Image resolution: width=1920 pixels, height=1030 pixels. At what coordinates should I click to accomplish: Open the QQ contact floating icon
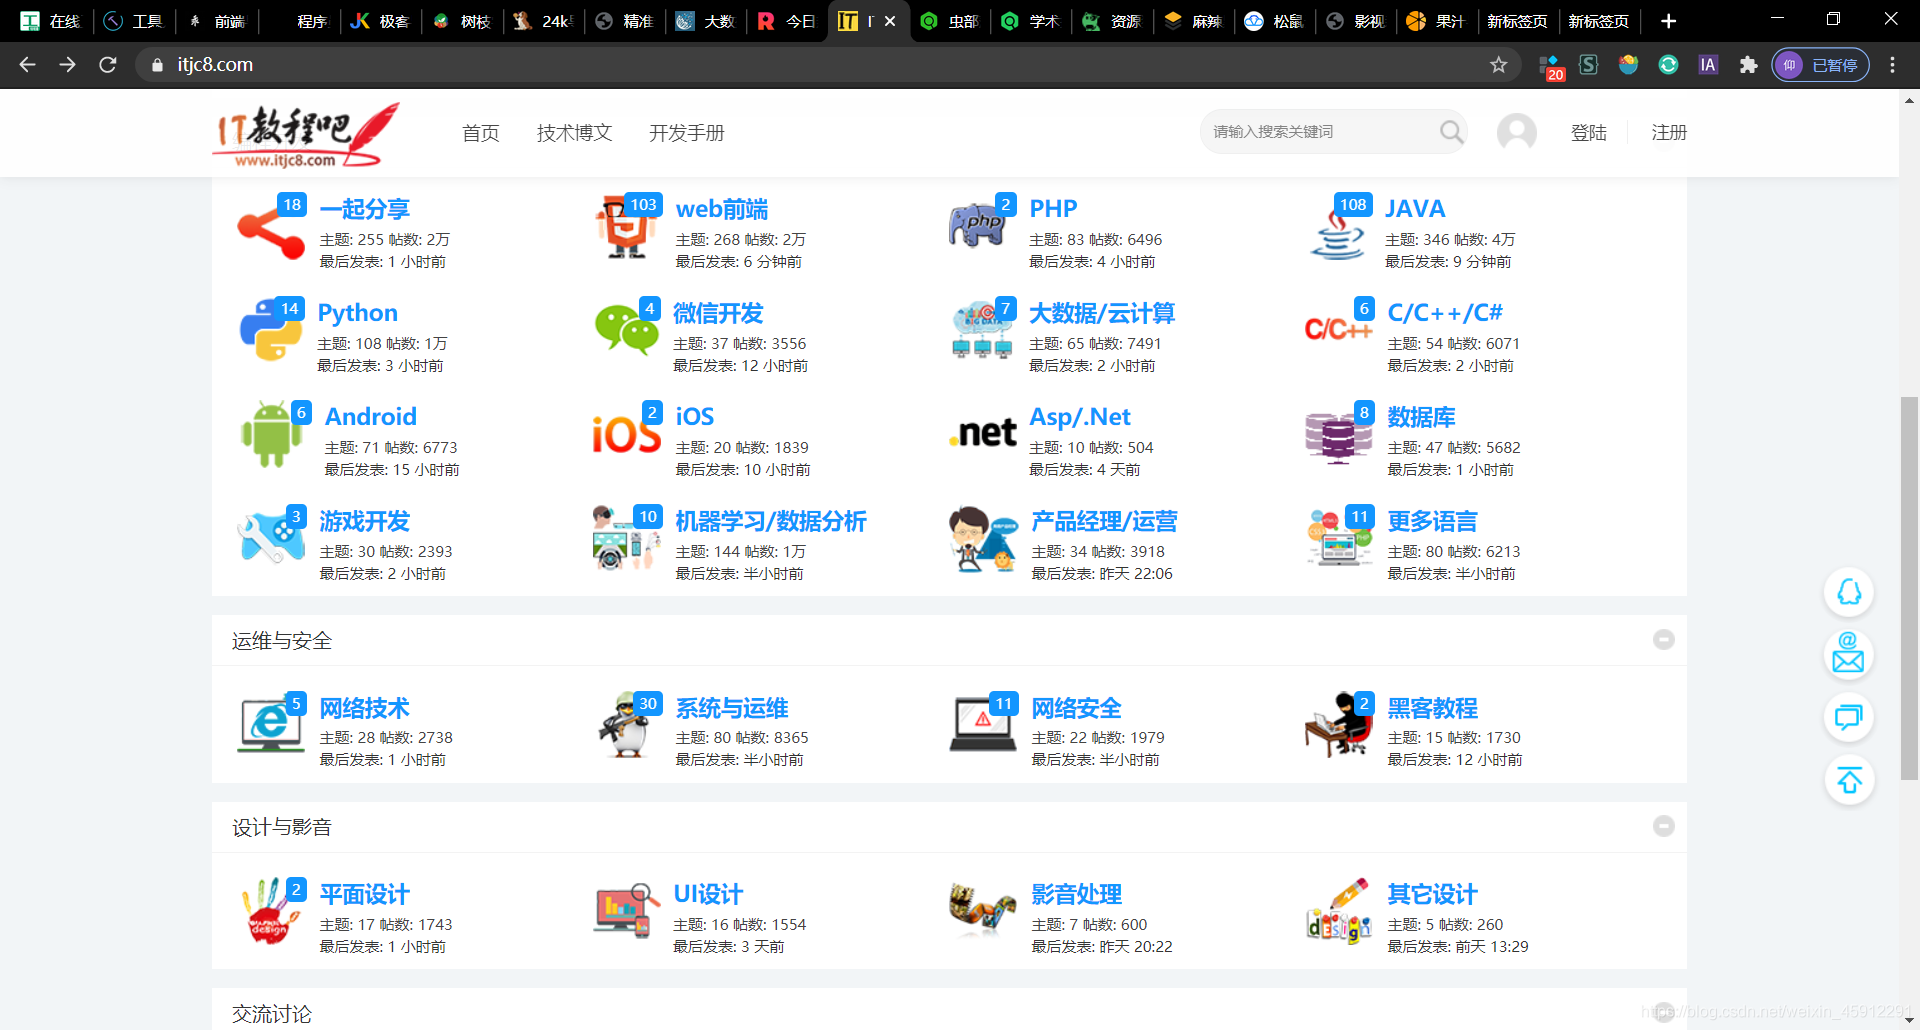pyautogui.click(x=1849, y=592)
